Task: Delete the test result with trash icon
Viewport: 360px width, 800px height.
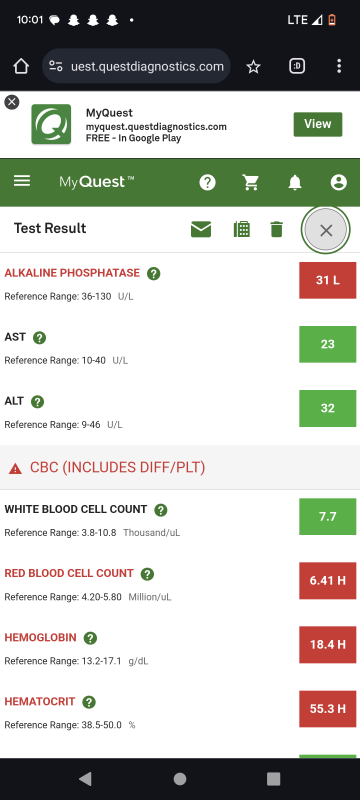Action: [276, 230]
